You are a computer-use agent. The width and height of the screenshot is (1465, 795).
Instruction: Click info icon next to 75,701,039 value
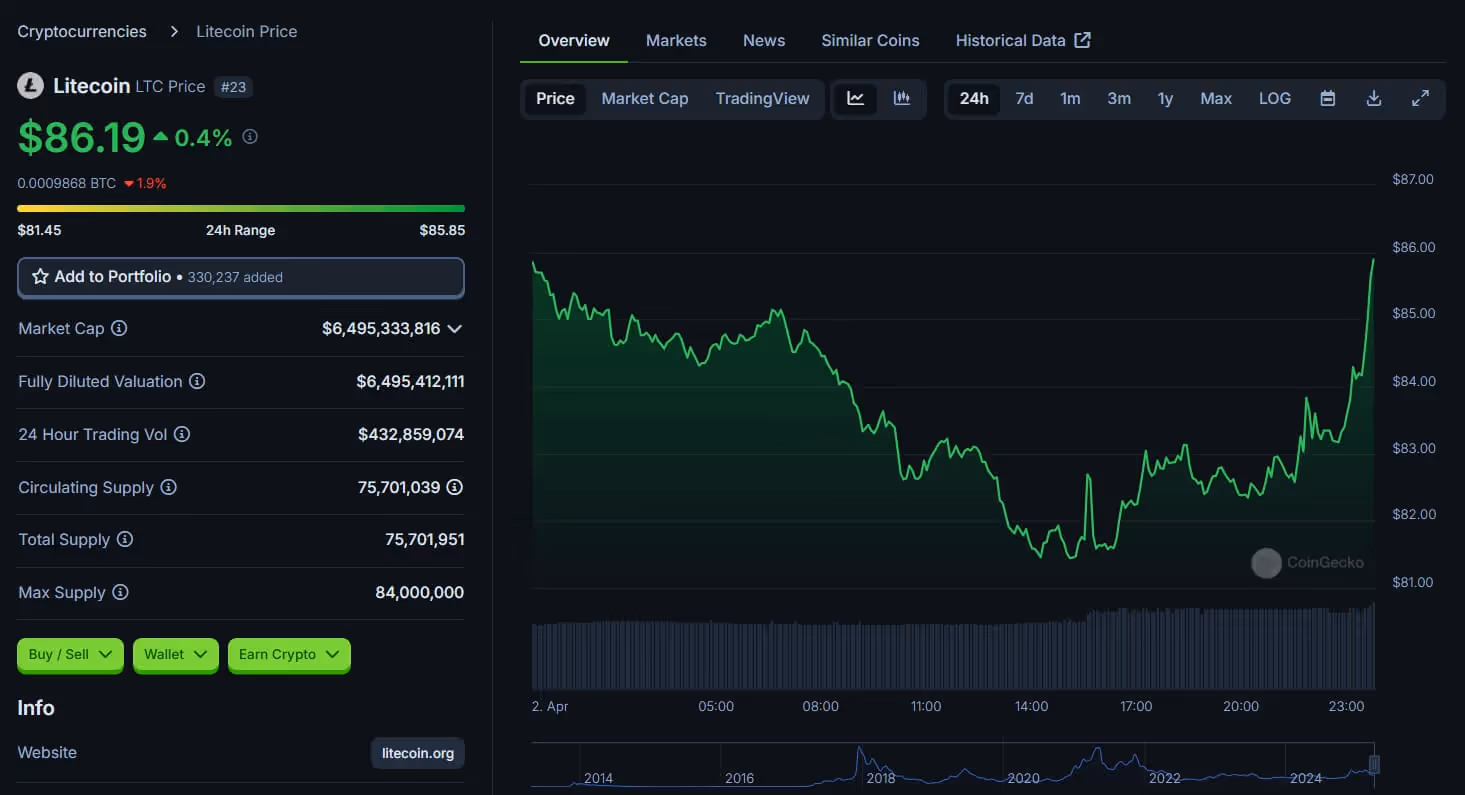click(x=455, y=487)
